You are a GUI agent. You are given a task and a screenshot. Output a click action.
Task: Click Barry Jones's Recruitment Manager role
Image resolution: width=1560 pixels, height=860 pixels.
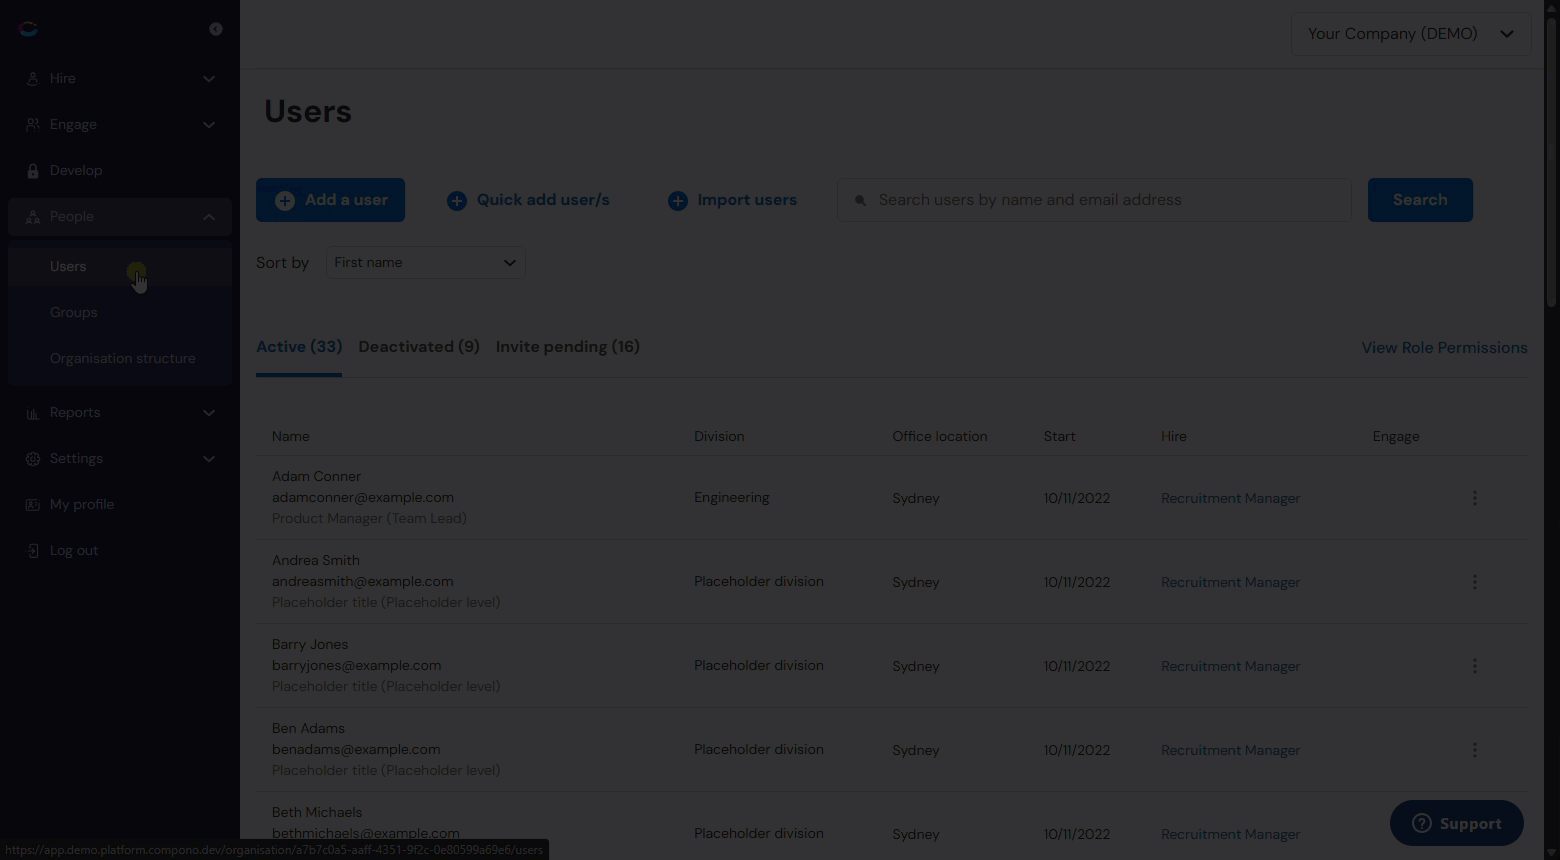click(1230, 666)
